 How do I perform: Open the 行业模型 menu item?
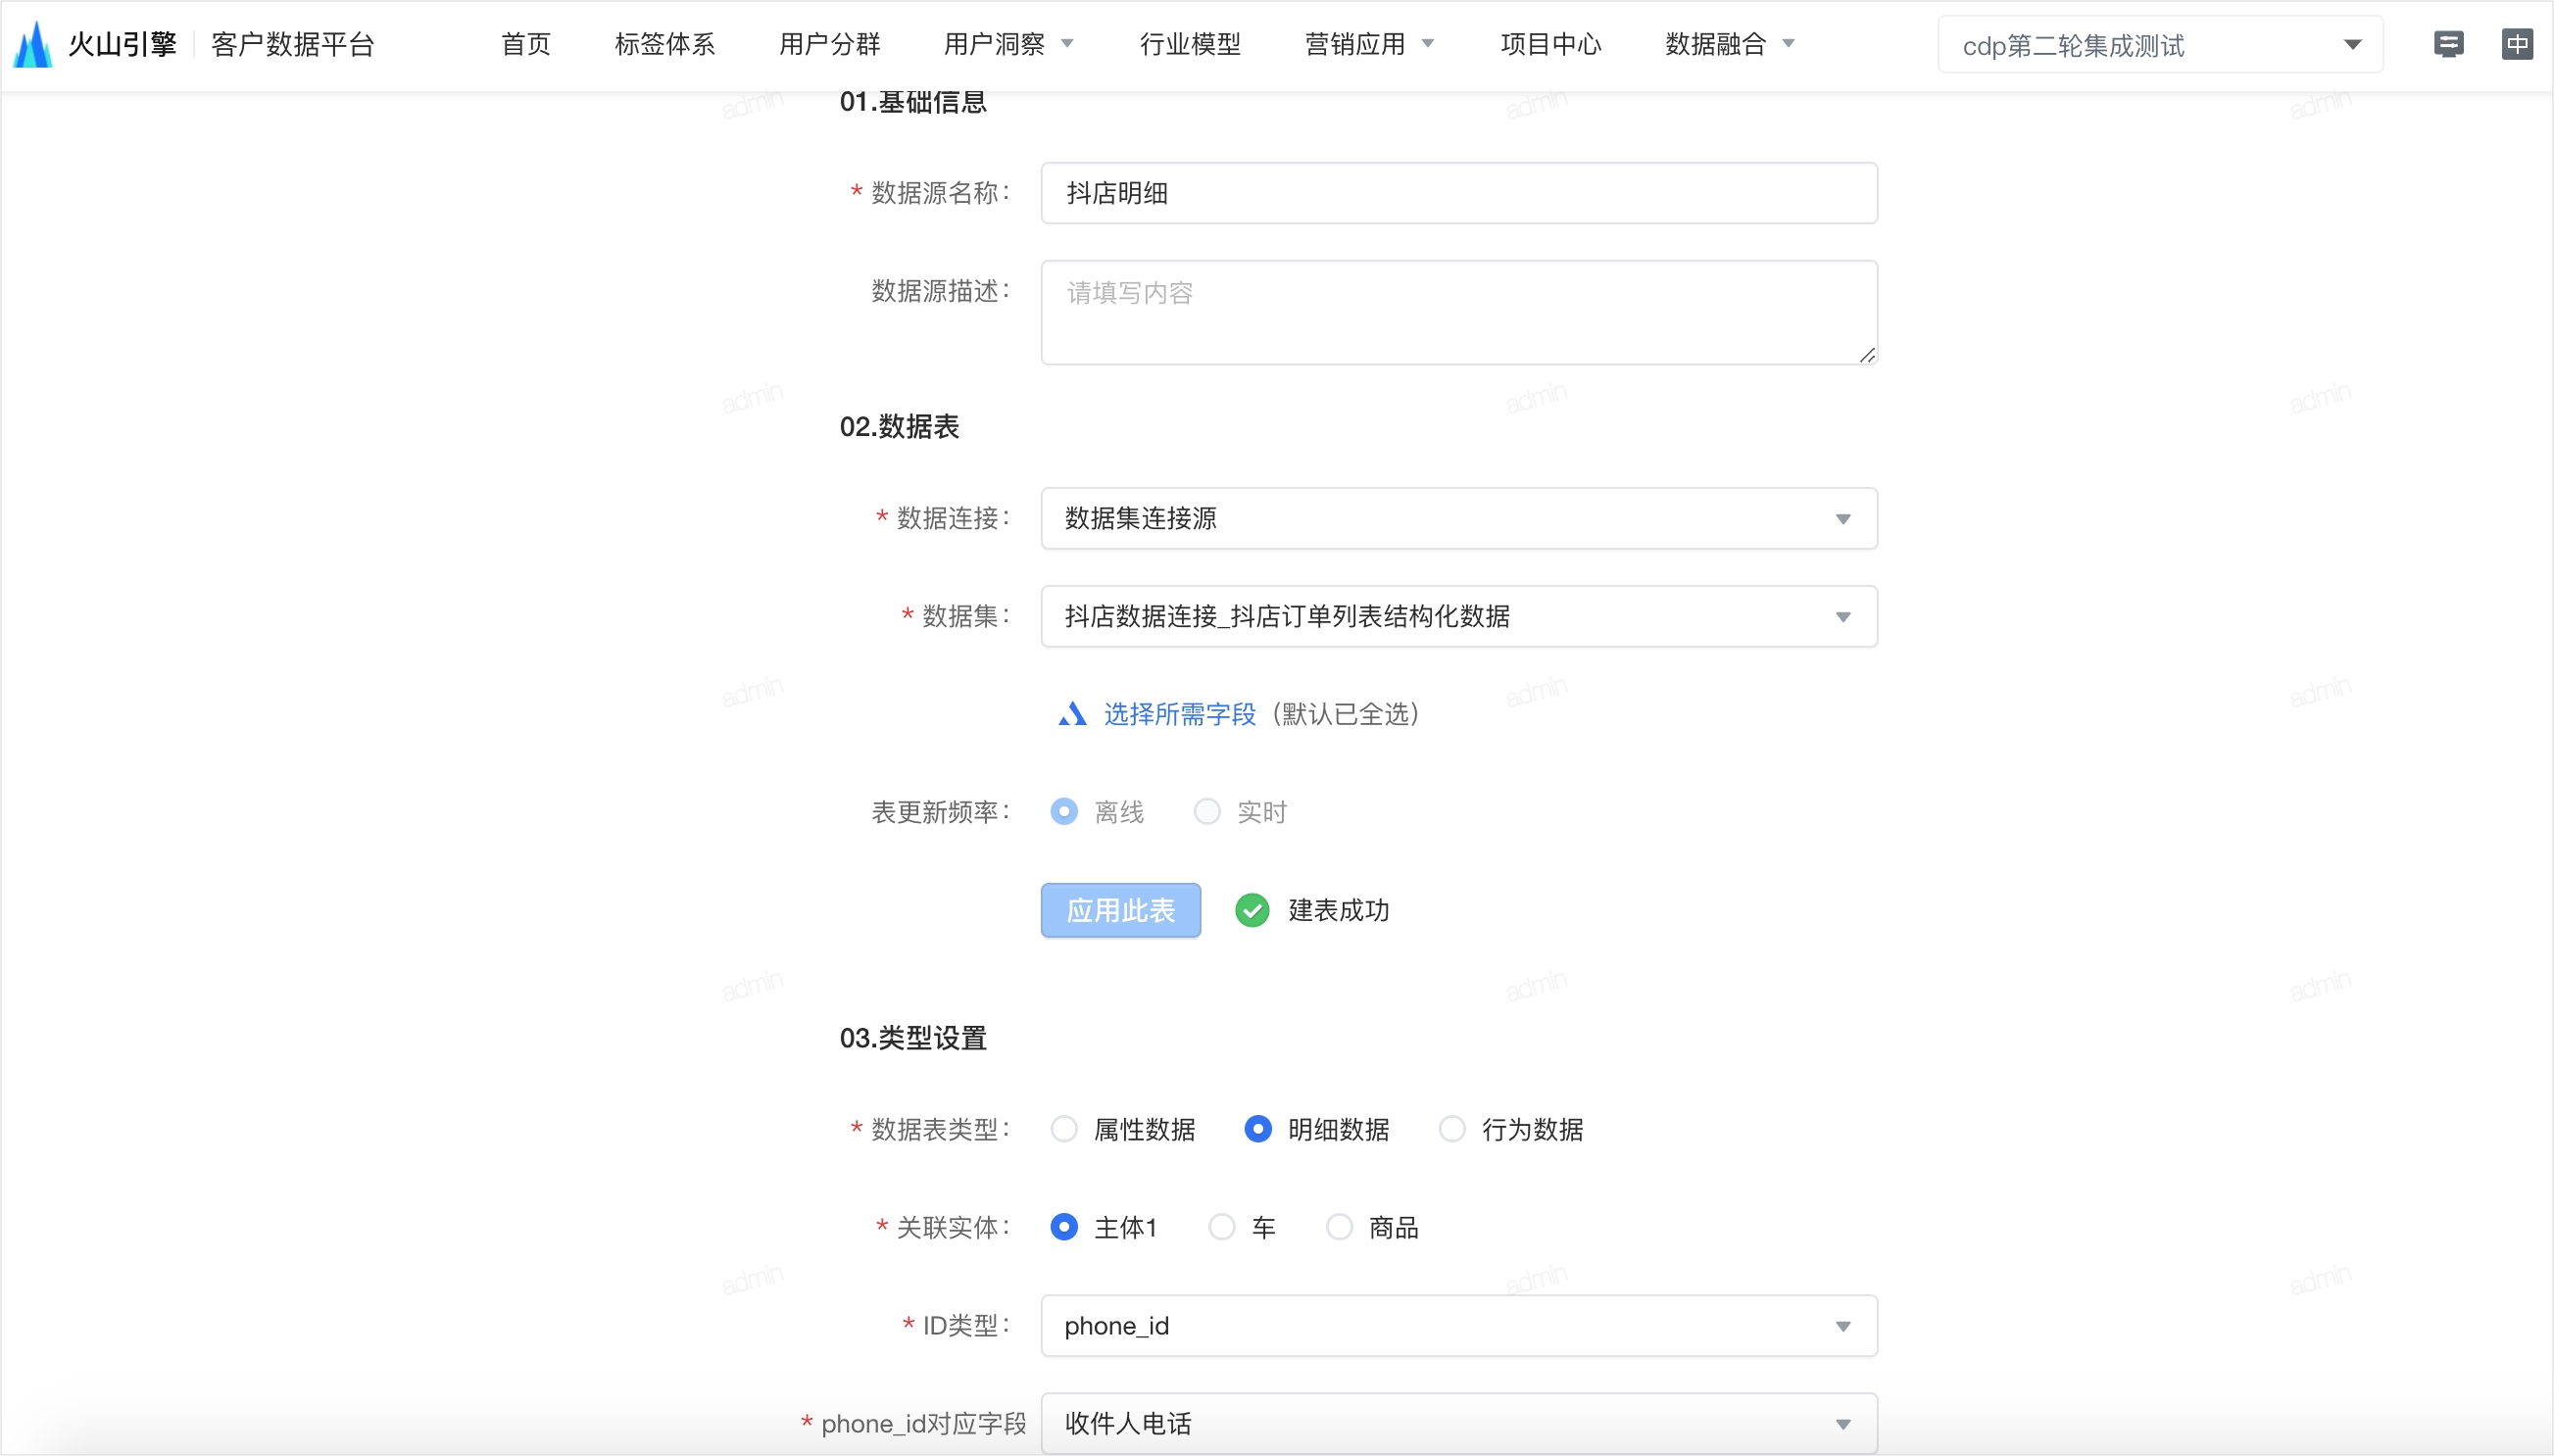pos(1190,44)
